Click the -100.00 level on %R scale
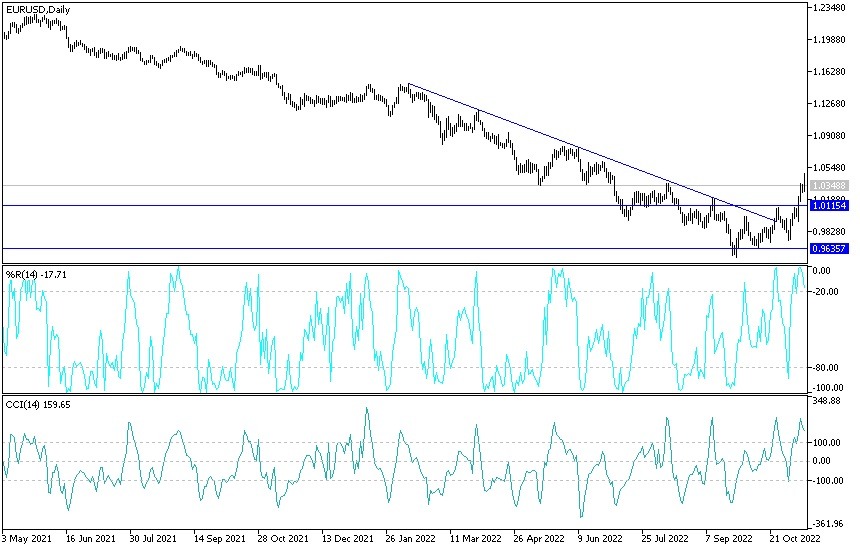 pyautogui.click(x=827, y=388)
